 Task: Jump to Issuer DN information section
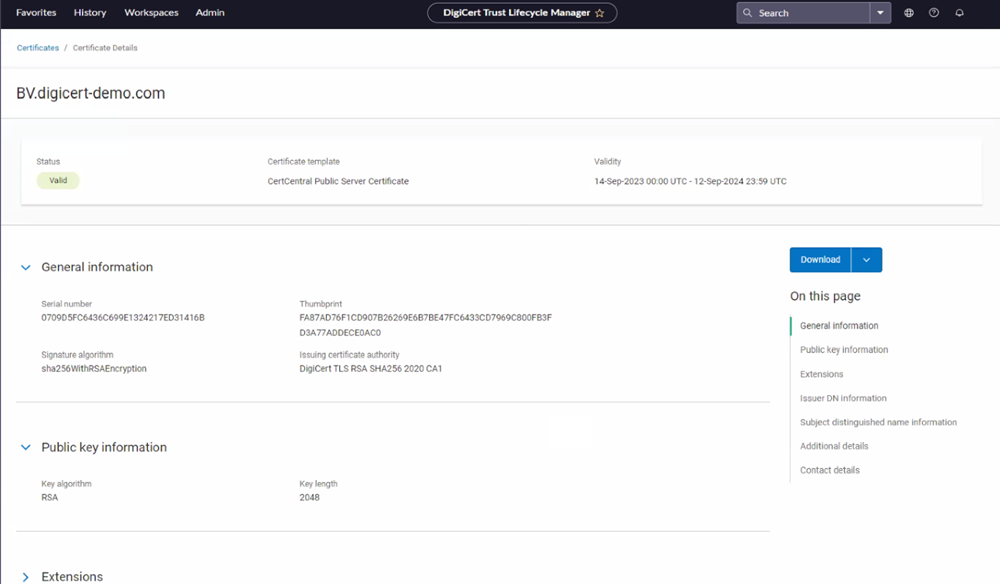pos(843,398)
